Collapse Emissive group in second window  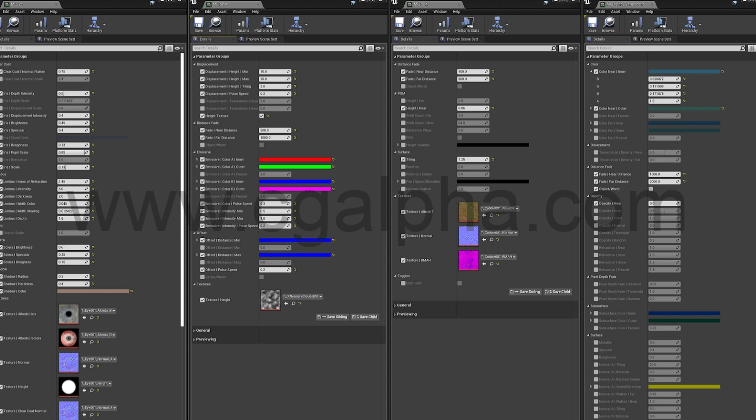(x=195, y=152)
